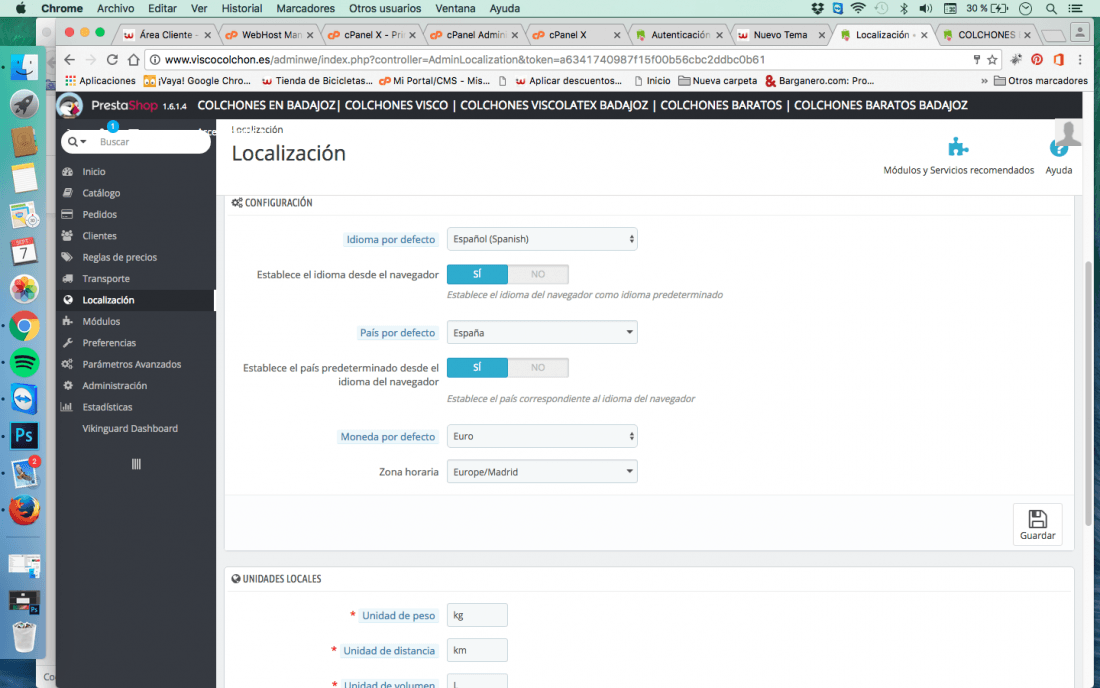1100x688 pixels.
Task: Open the Moneda por defecto dropdown
Action: (542, 436)
